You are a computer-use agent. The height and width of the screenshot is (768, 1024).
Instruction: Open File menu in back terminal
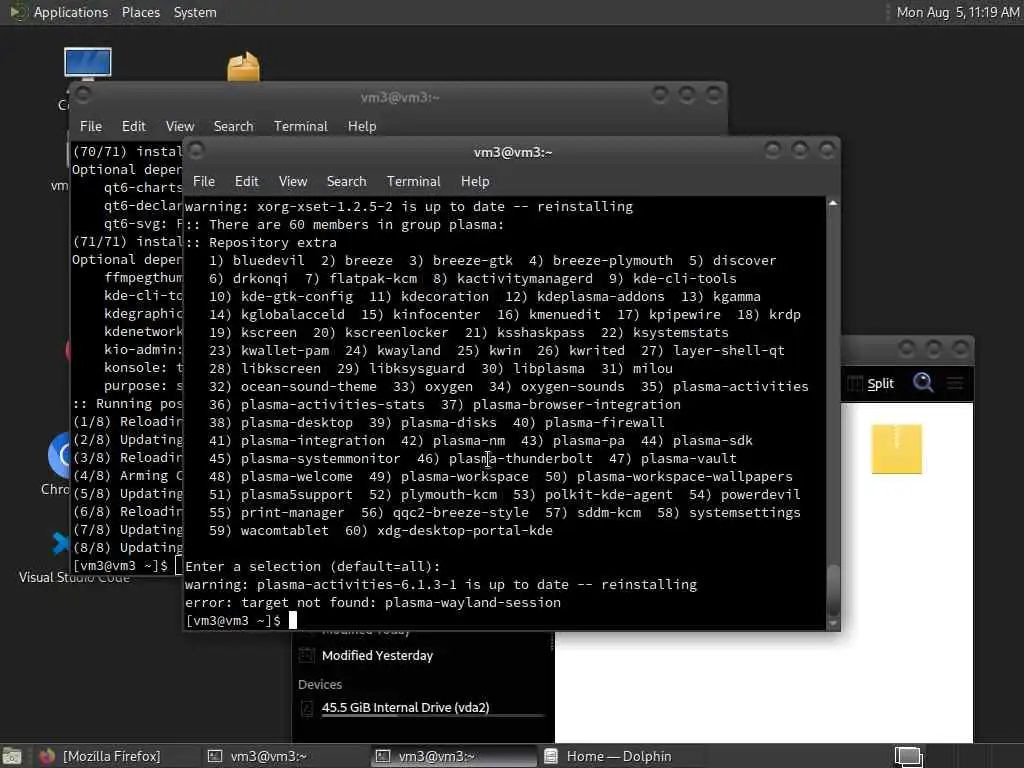91,126
